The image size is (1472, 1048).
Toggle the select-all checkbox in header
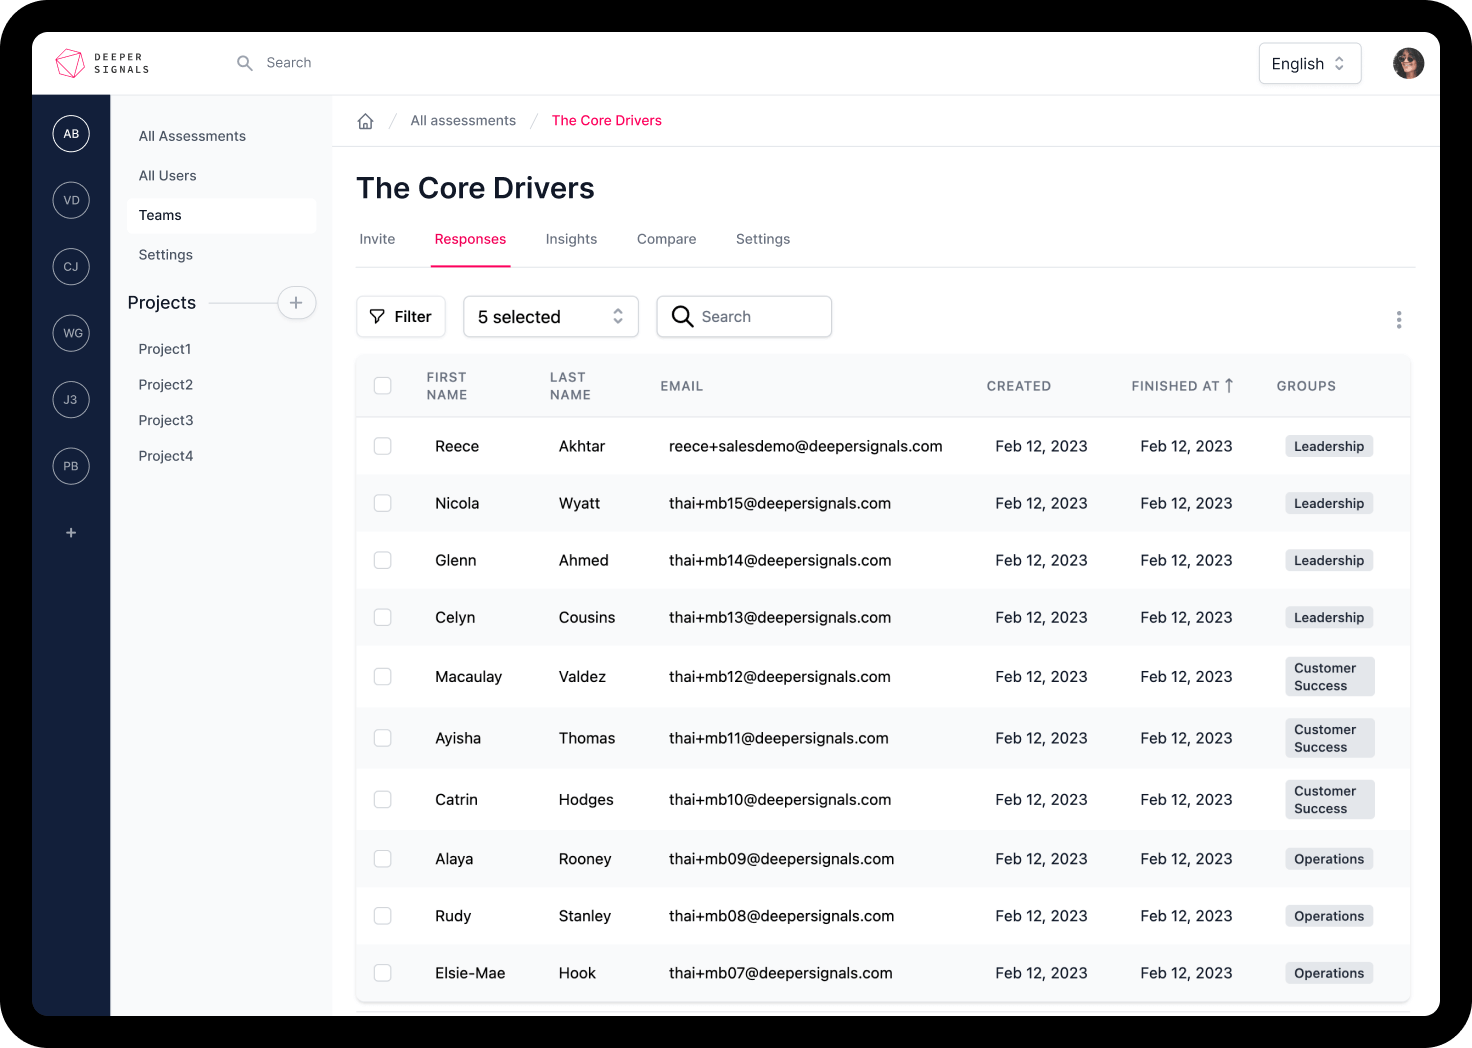382,386
